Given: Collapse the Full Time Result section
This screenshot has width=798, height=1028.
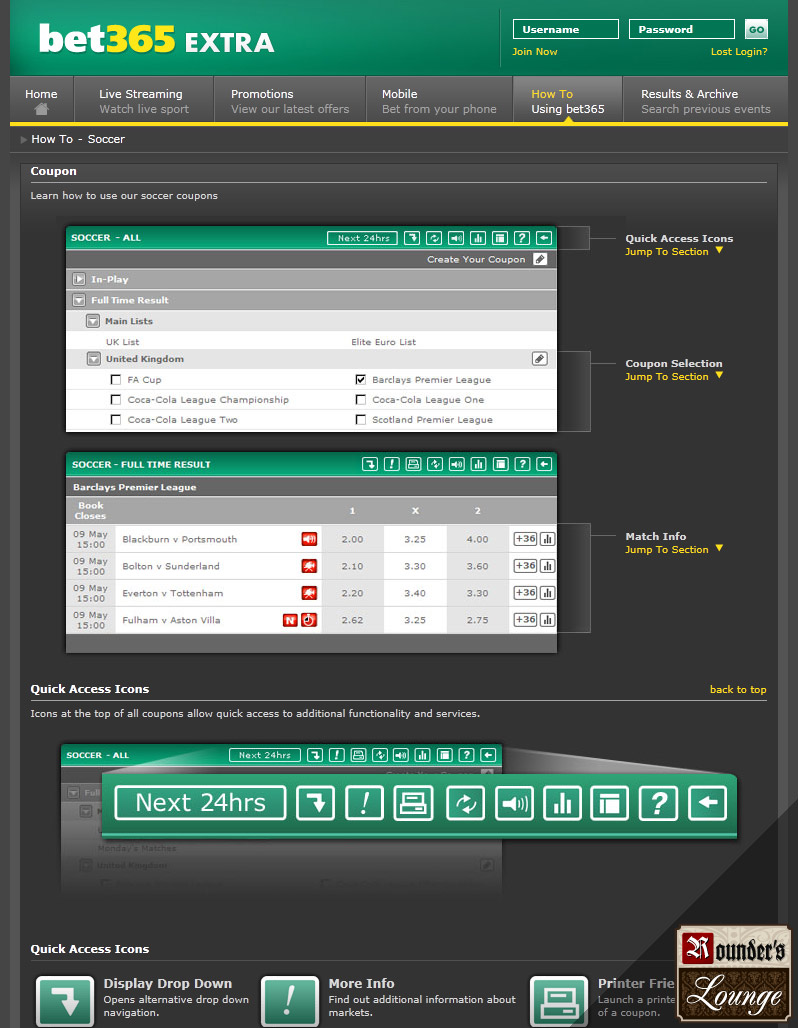Looking at the screenshot, I should tap(79, 300).
